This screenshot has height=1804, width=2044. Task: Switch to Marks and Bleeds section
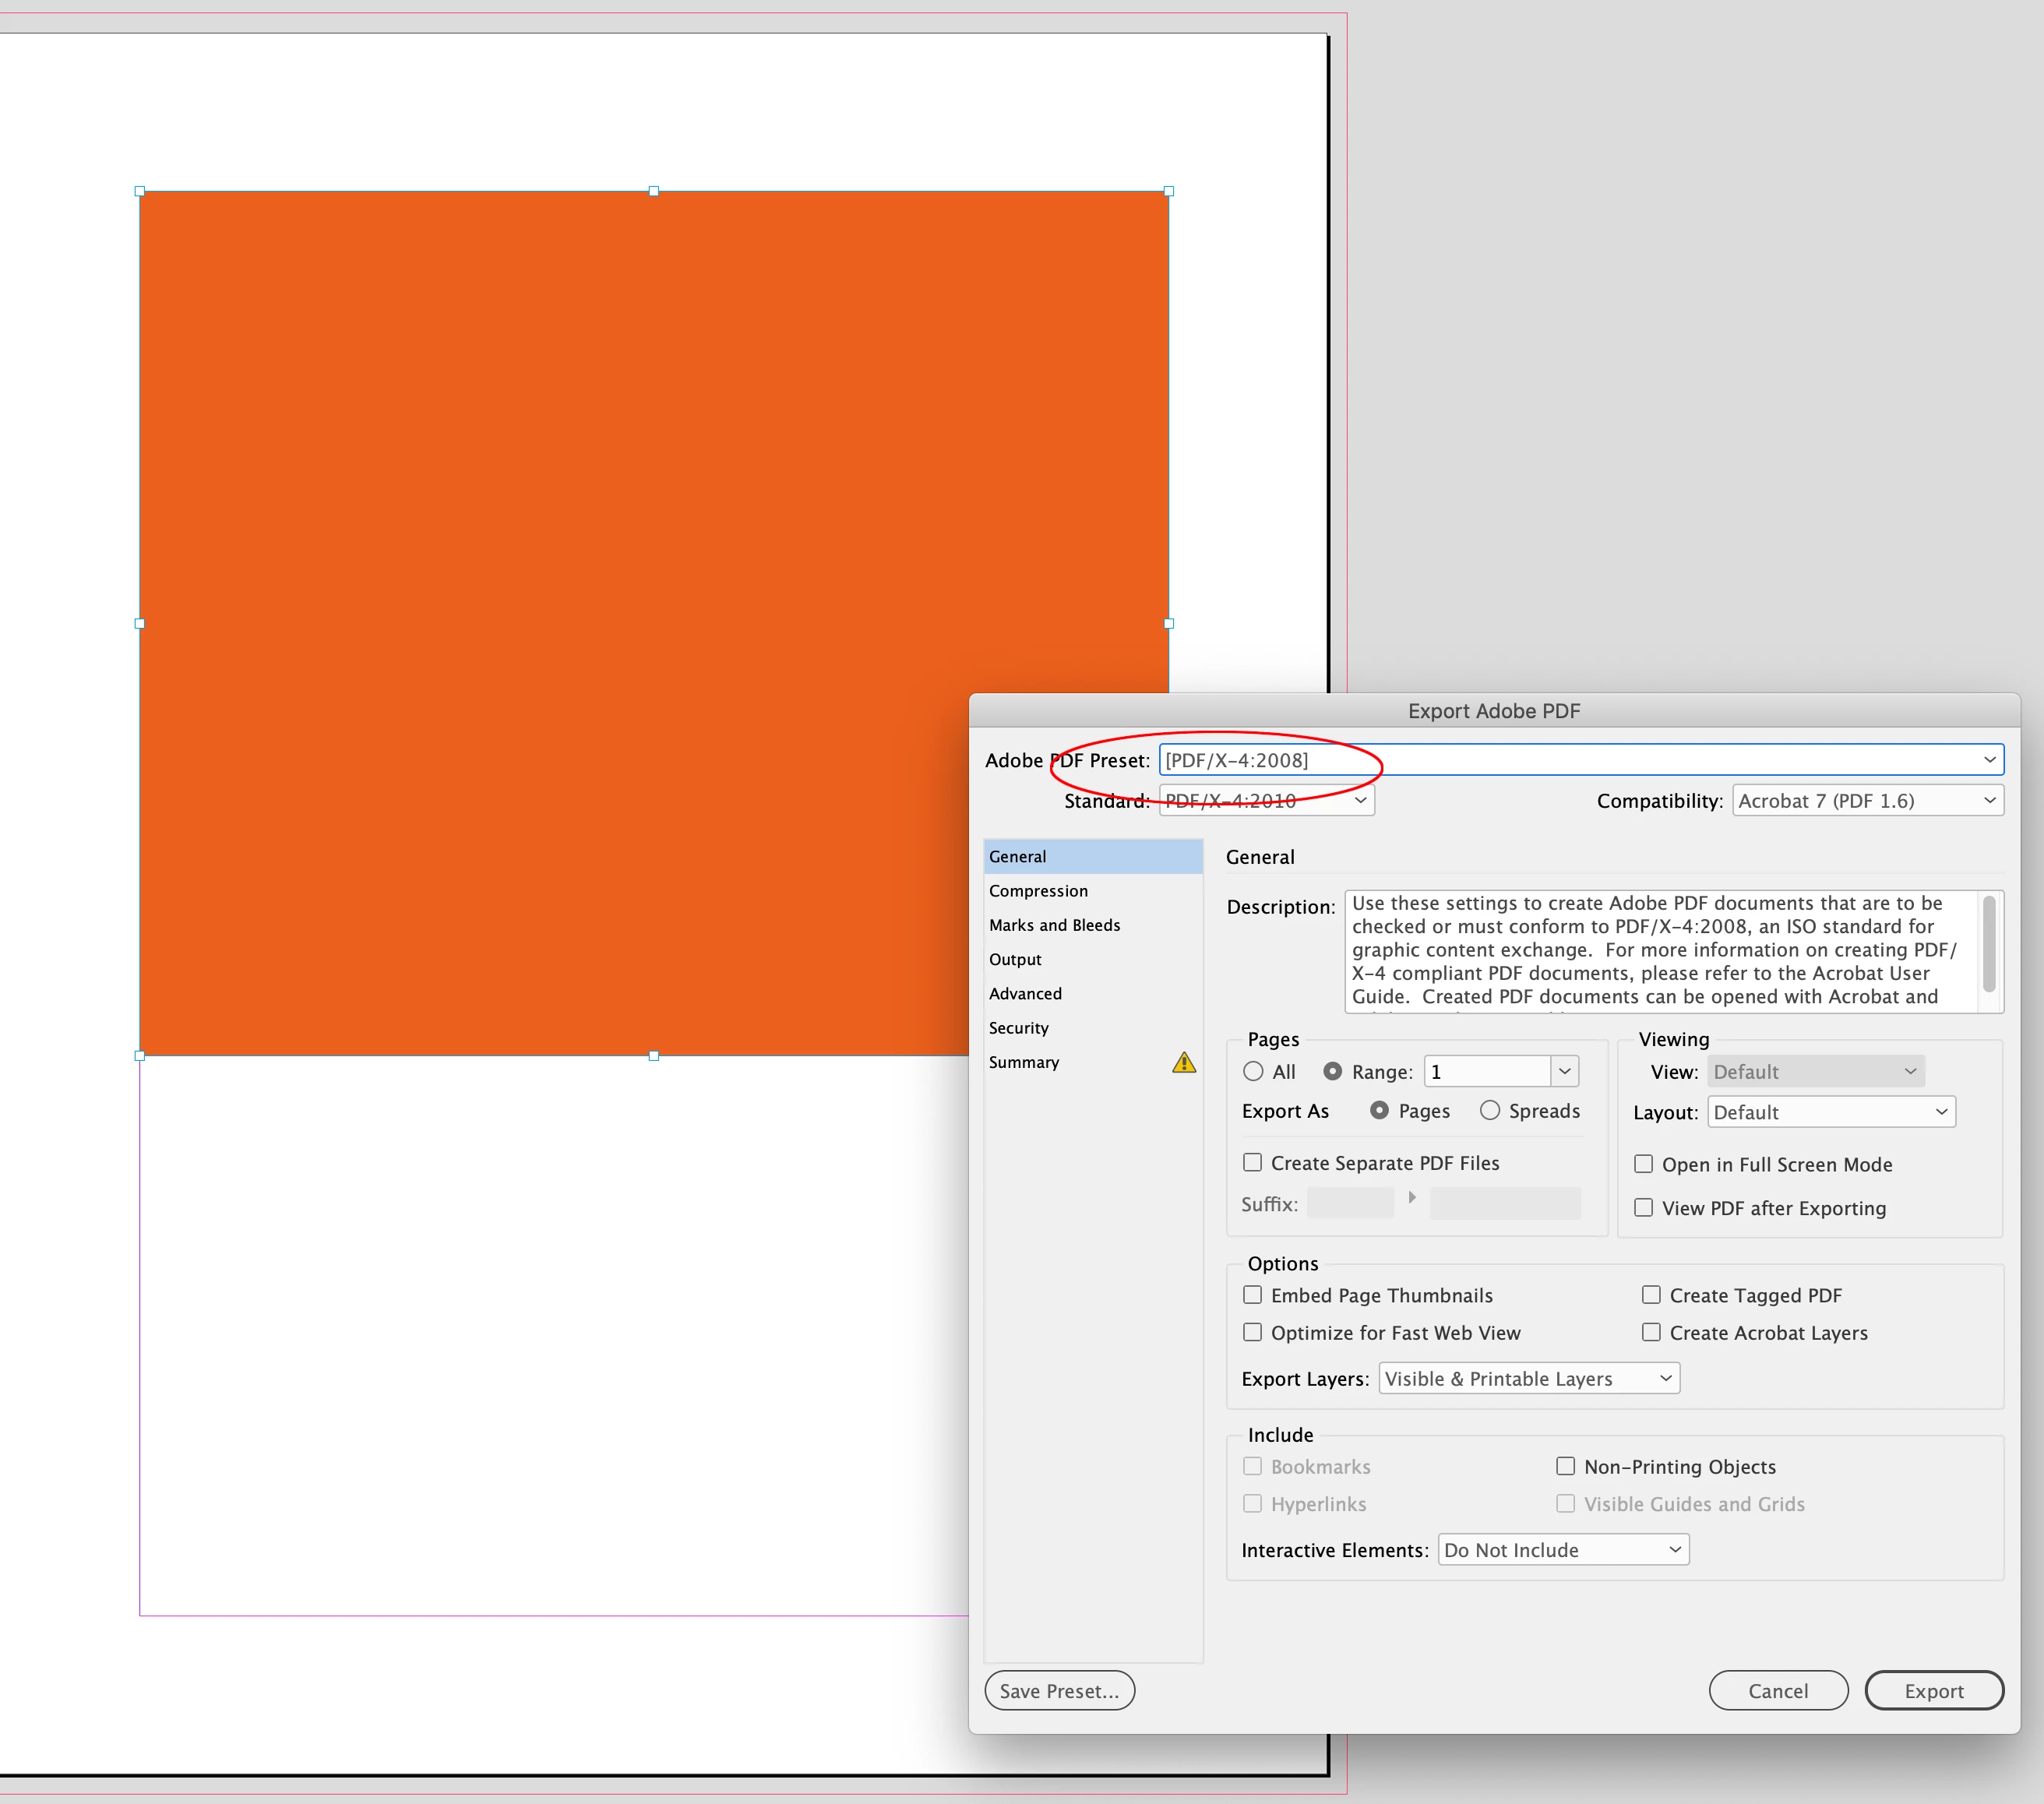1054,925
